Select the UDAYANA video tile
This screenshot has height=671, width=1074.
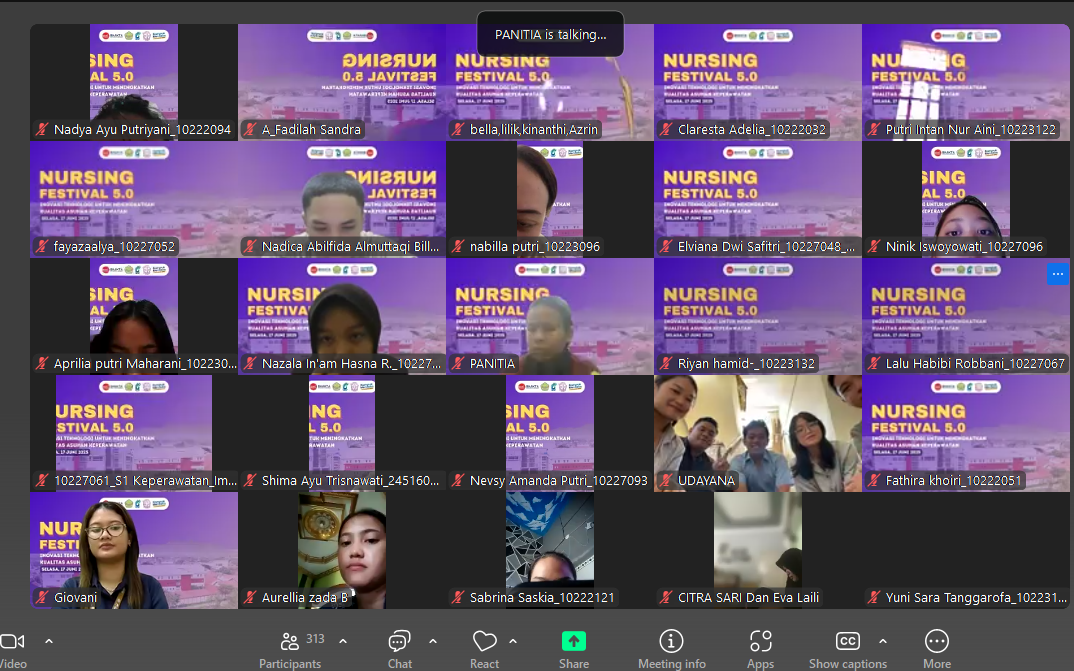757,432
